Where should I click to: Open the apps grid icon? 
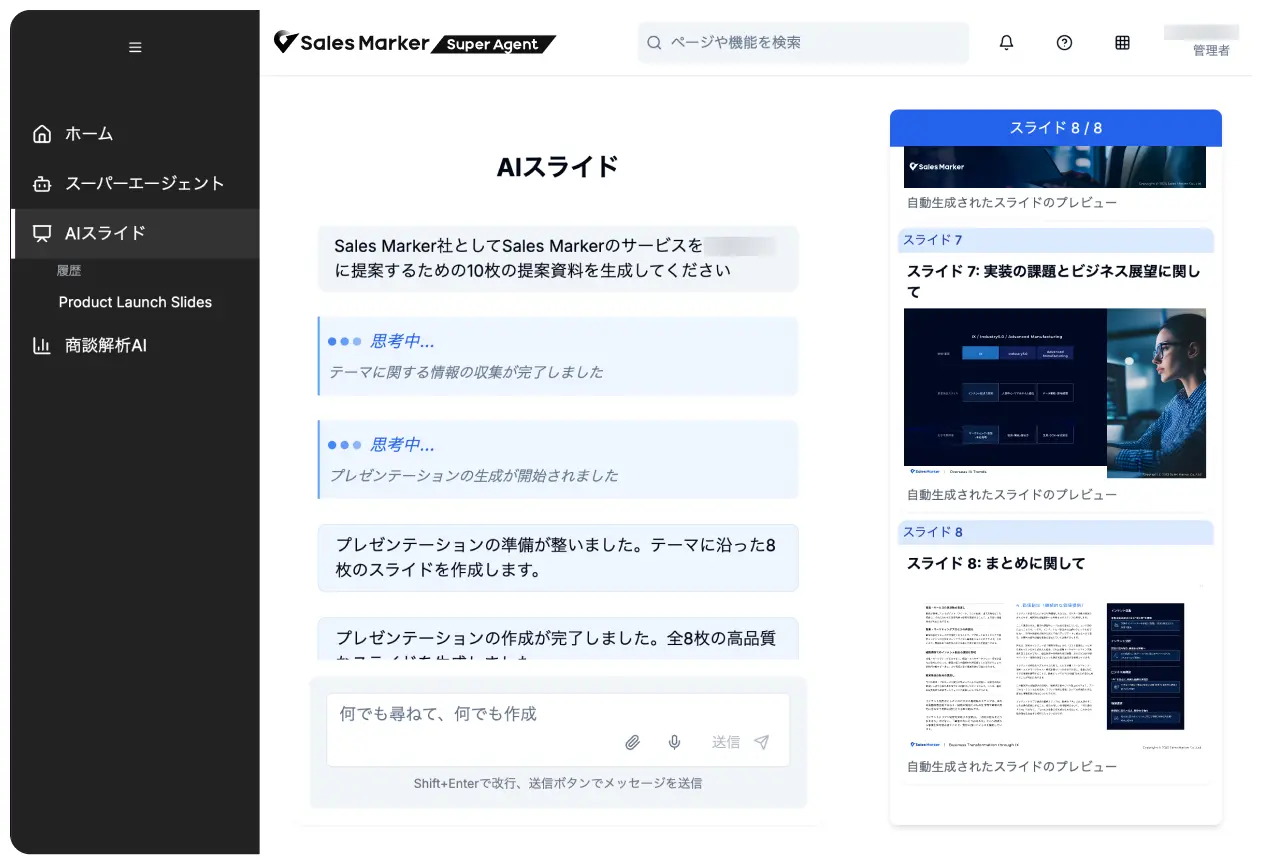(x=1122, y=43)
